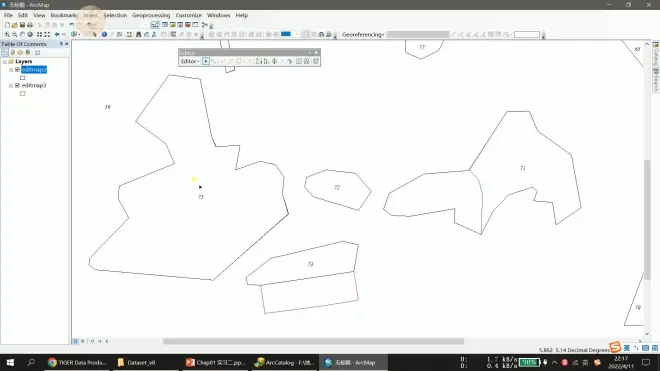Select the editmap3 layer name
The image size is (660, 371).
(x=34, y=85)
